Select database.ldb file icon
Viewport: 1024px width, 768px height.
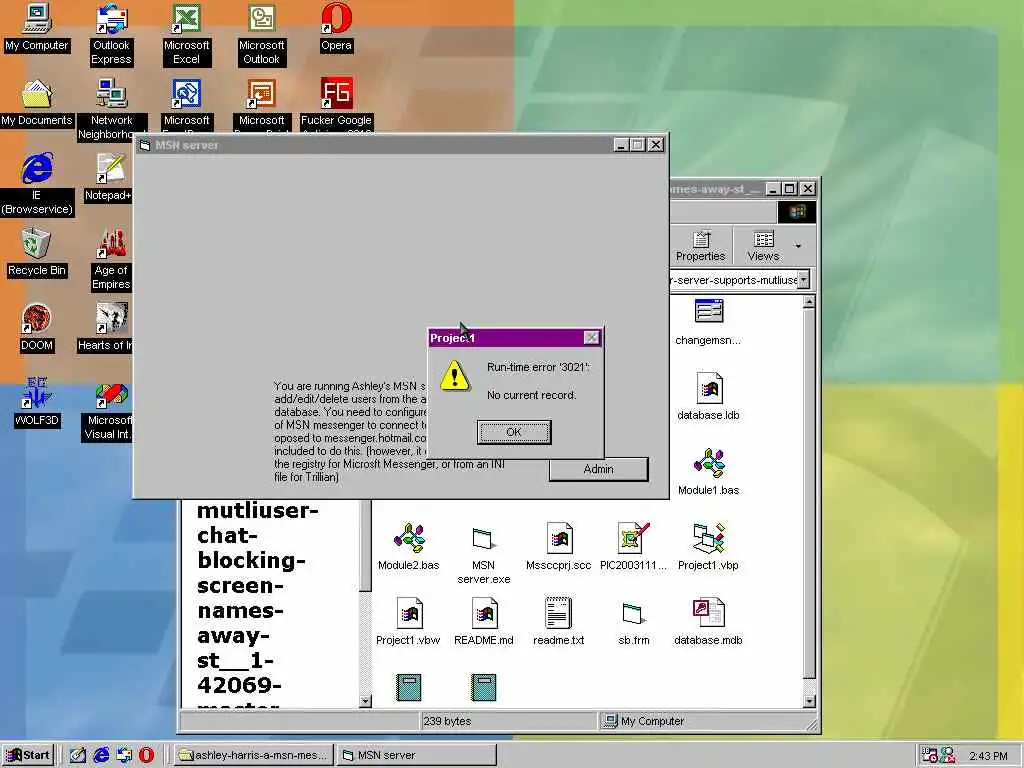708,396
